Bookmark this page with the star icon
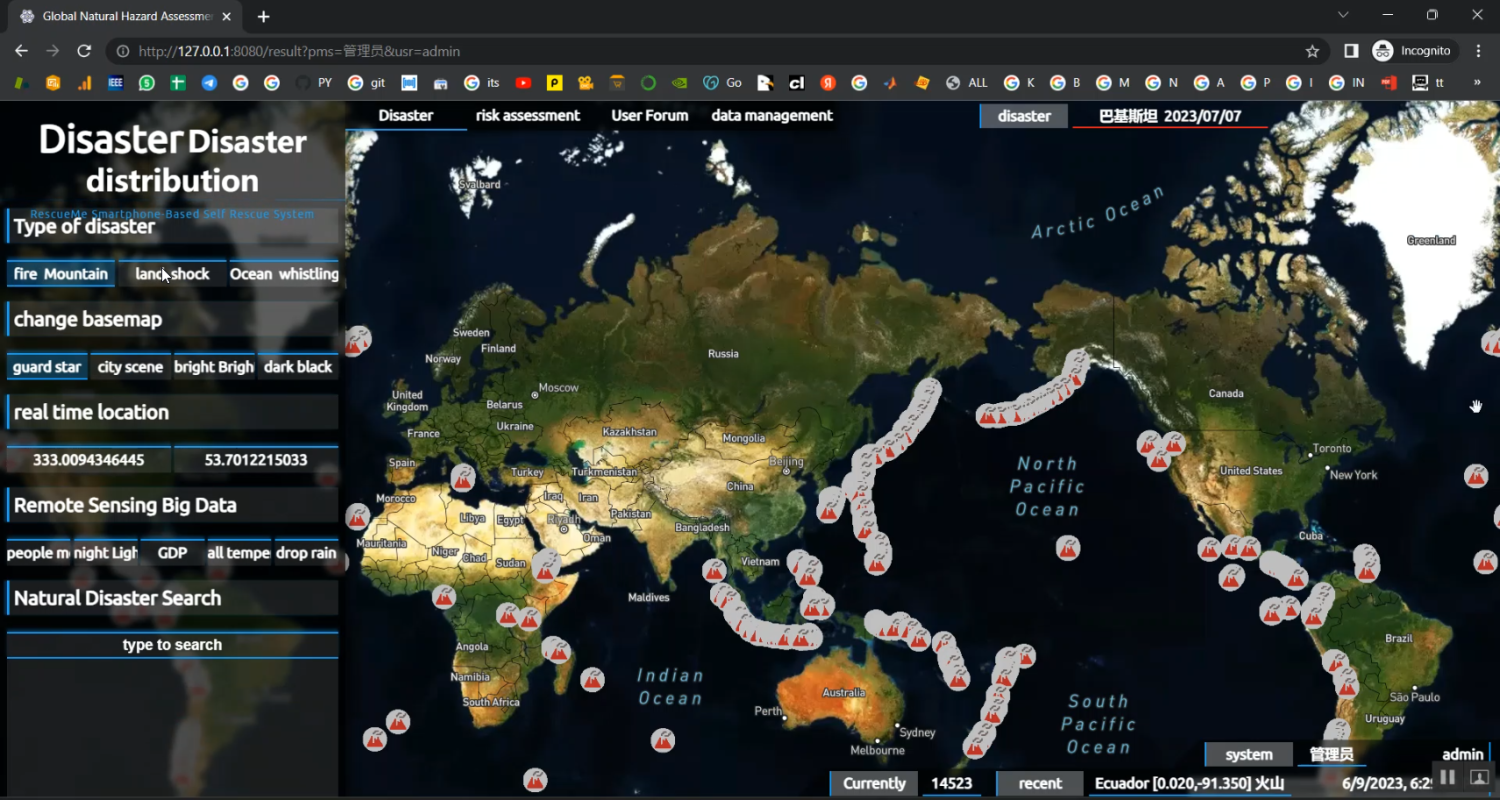Screen dimensions: 1500x800 (1312, 51)
